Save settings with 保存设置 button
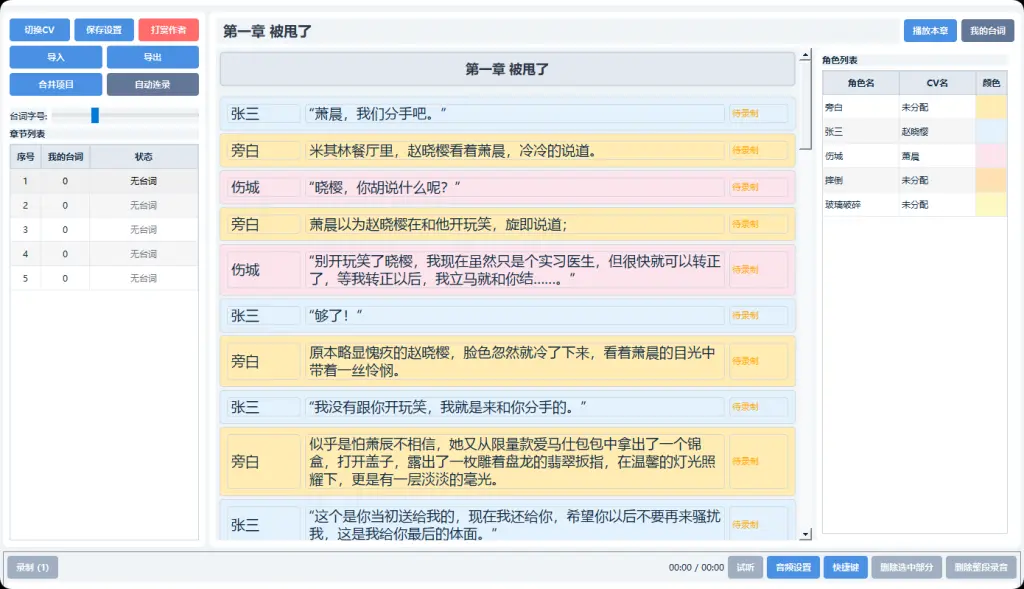This screenshot has width=1024, height=589. pos(104,30)
